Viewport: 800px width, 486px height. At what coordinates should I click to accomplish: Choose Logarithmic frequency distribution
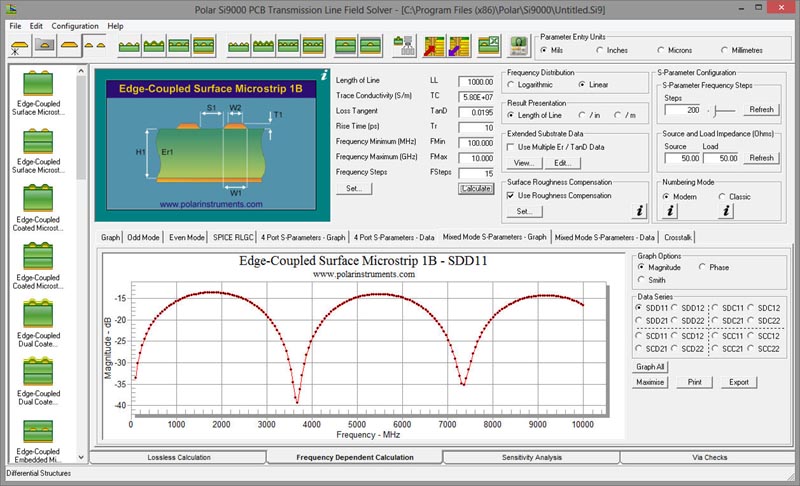(530, 85)
